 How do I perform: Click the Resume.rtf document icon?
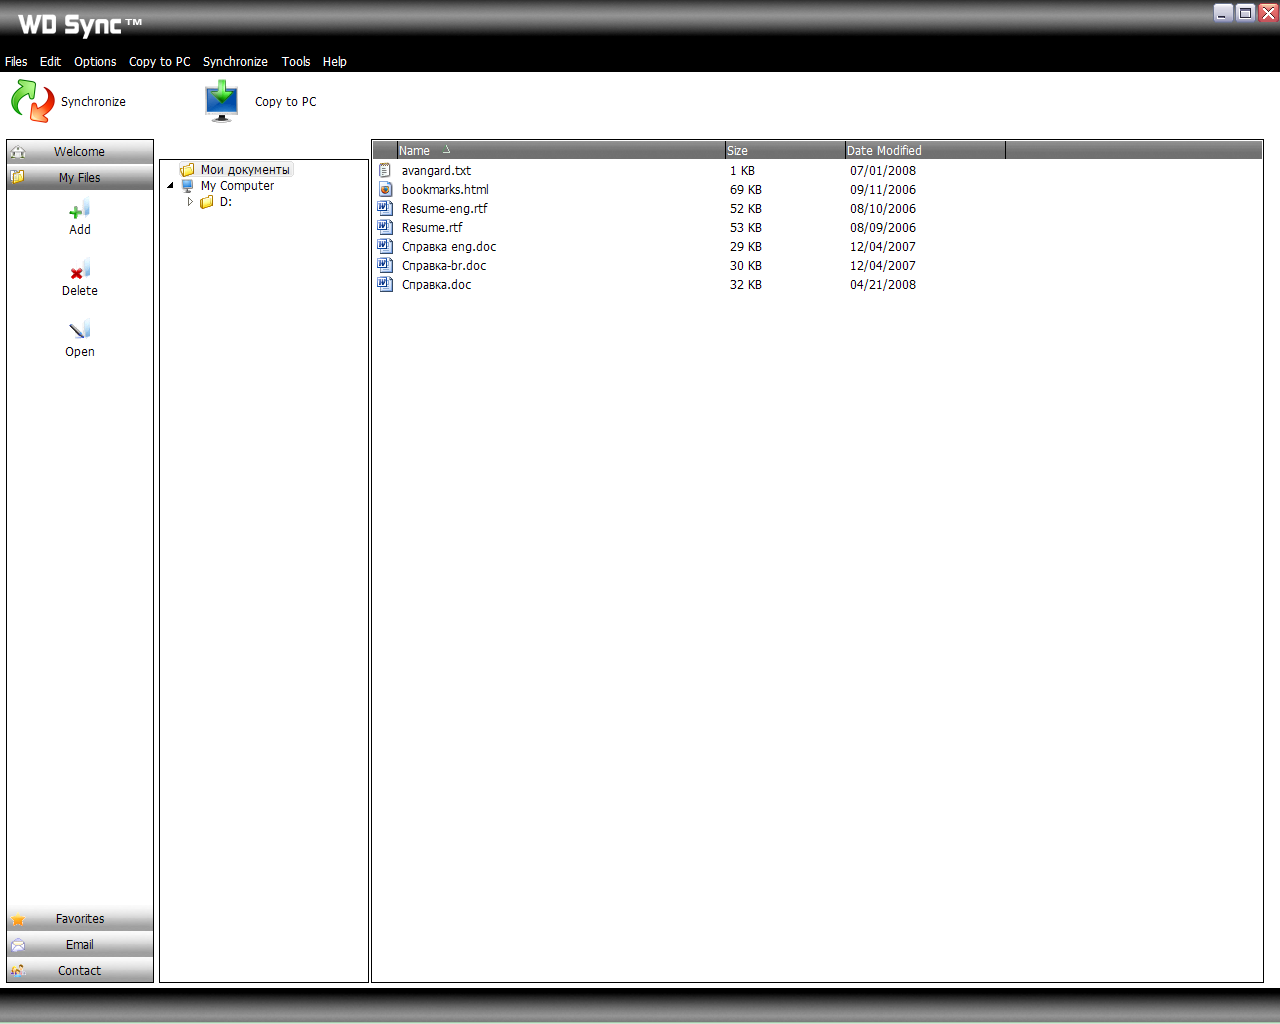coord(385,227)
